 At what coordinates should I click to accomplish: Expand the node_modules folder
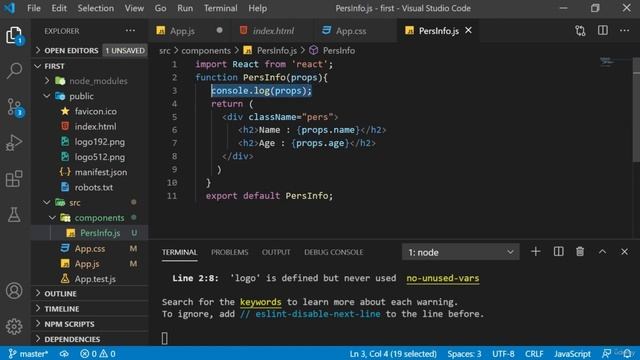click(90, 81)
